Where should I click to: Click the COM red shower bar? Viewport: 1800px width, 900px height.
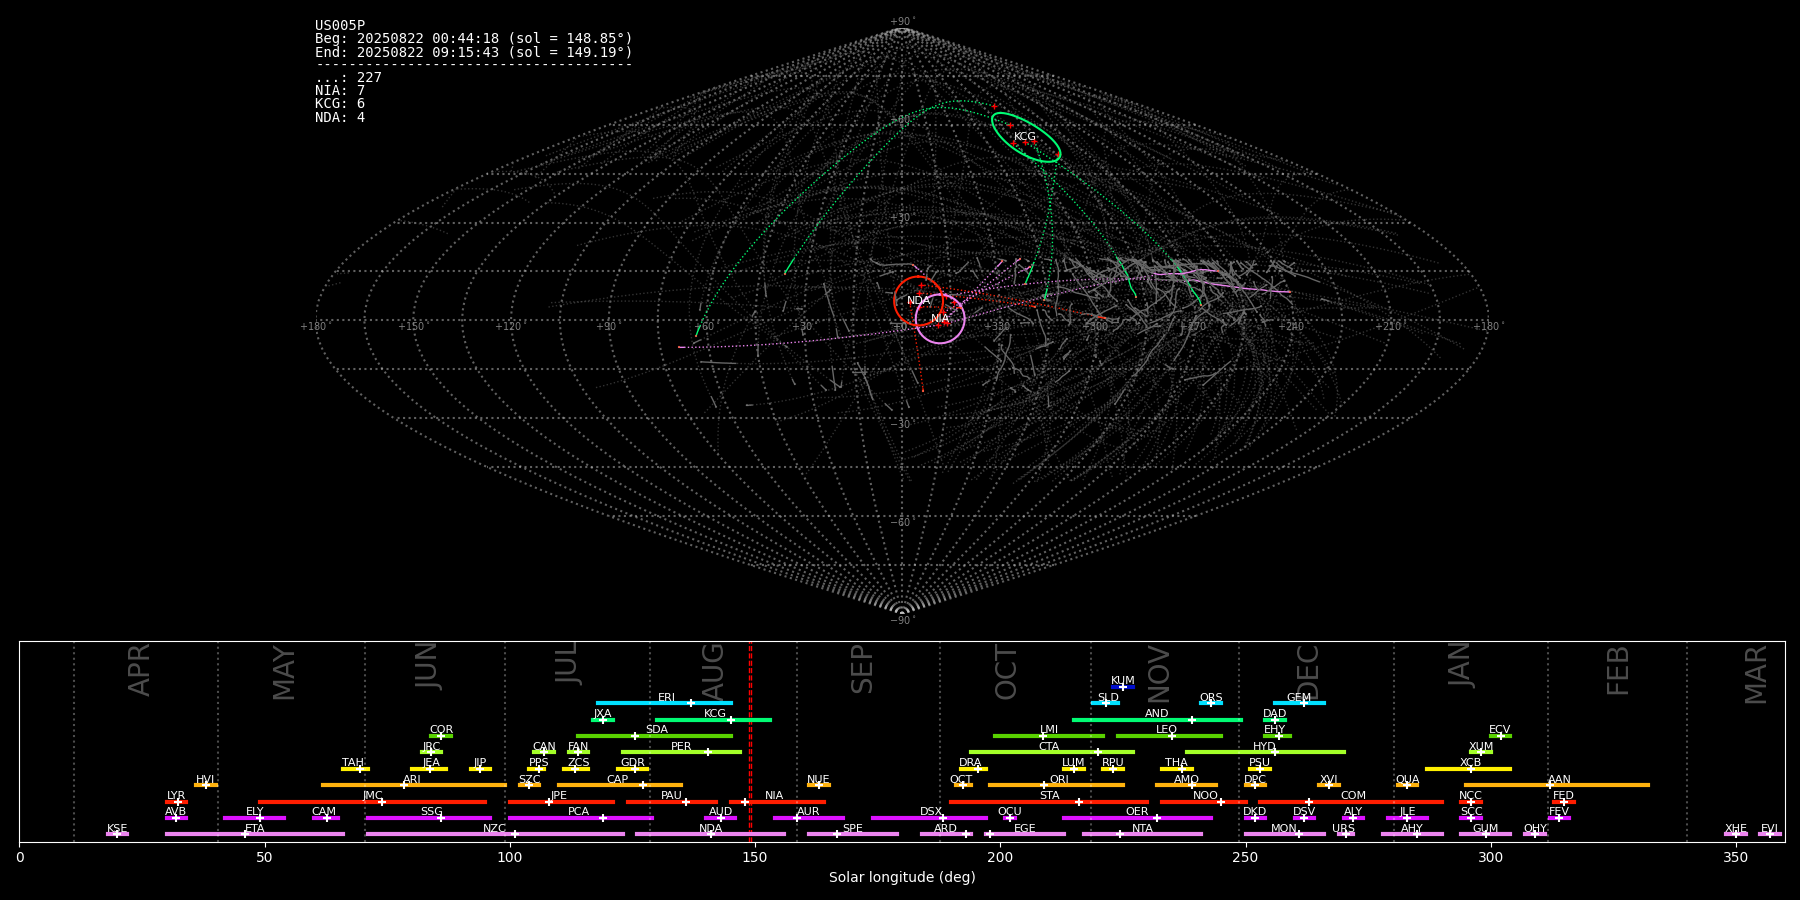[x=1352, y=801]
